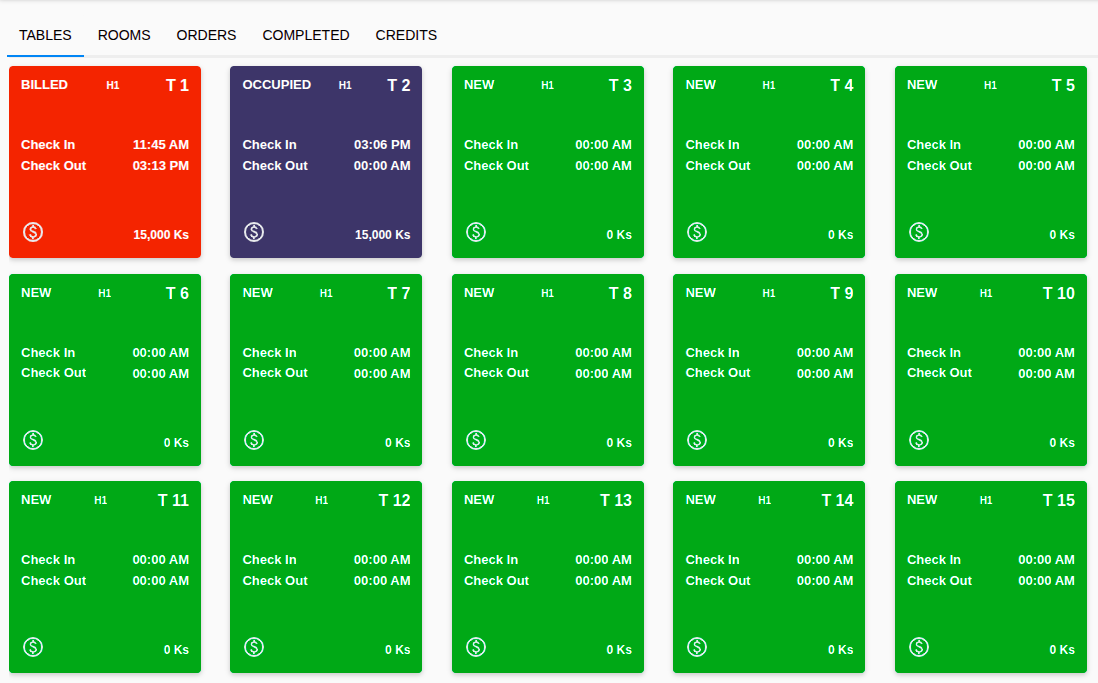The image size is (1098, 683).
Task: Click the money icon on table T 11
Action: tap(32, 645)
